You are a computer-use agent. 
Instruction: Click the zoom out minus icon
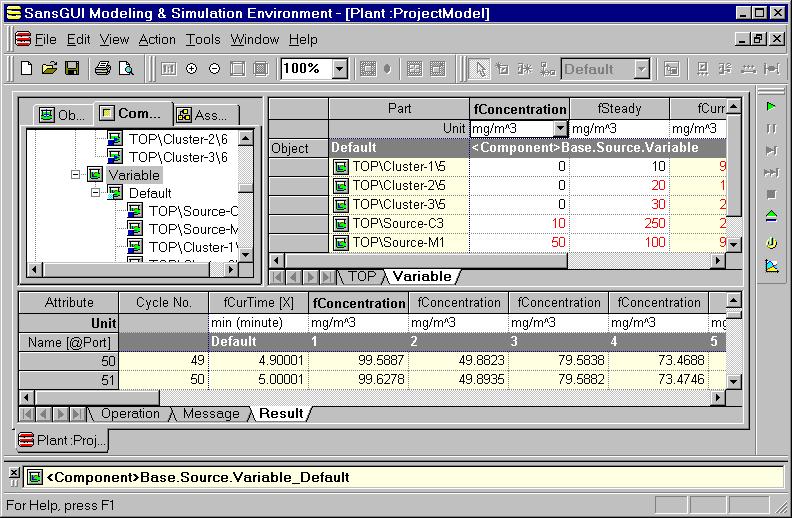[214, 69]
